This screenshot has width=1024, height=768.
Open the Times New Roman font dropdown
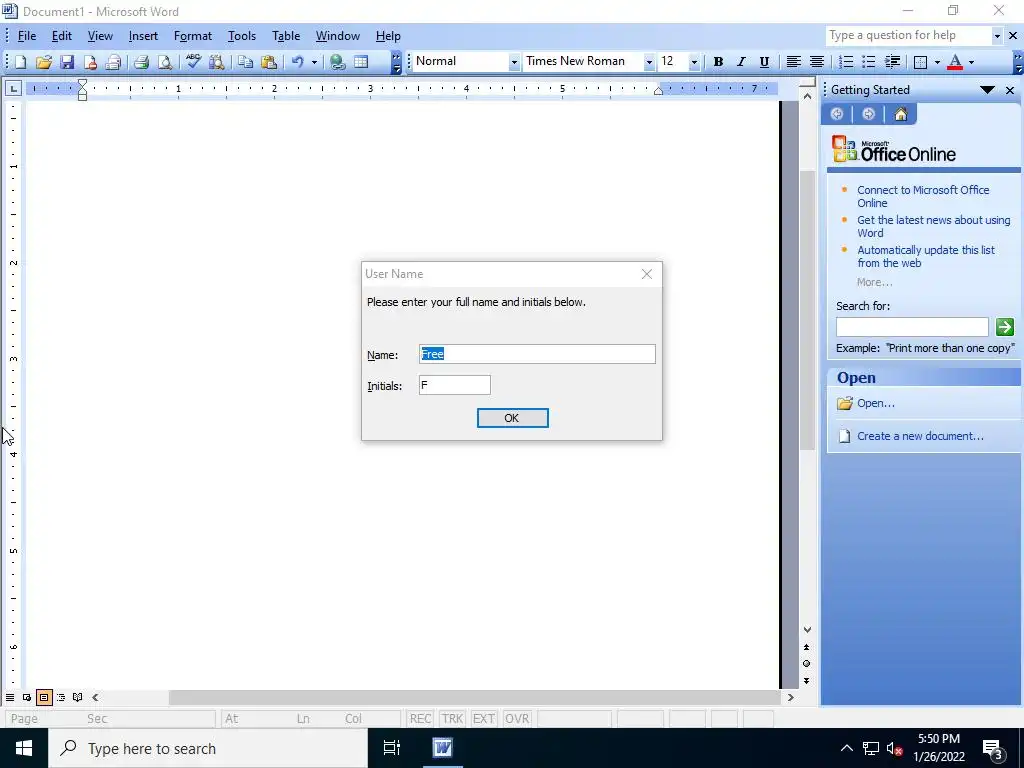[649, 62]
